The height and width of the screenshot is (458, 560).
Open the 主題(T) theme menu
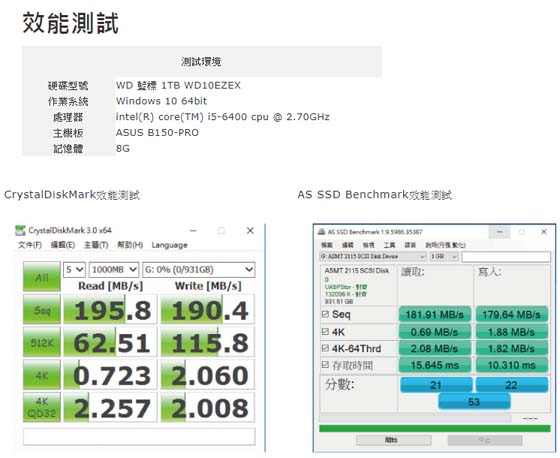(96, 245)
